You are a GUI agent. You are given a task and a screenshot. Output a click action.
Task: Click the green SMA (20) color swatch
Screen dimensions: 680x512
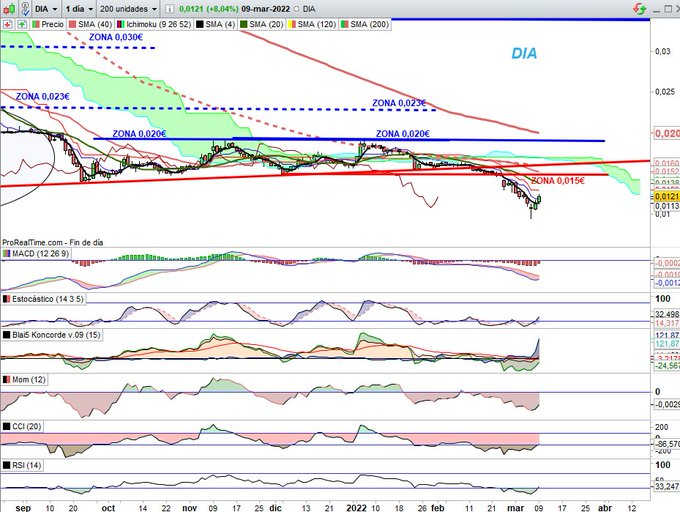[x=244, y=24]
